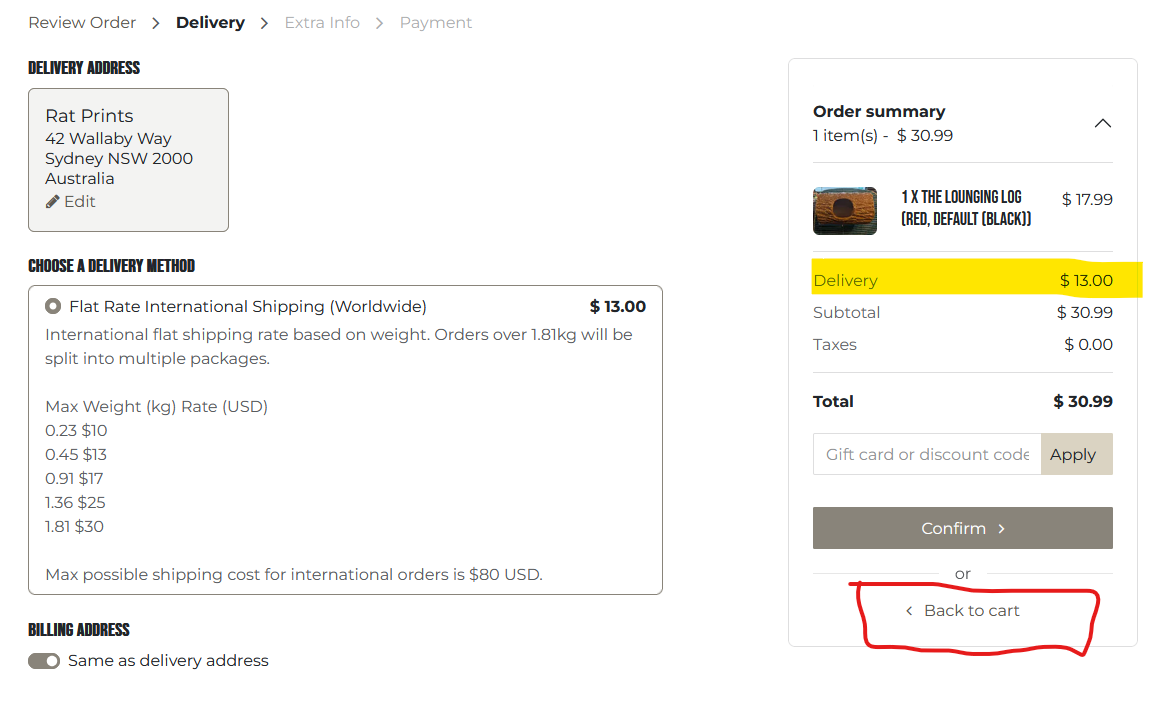Click the Order summary heading

pos(879,111)
